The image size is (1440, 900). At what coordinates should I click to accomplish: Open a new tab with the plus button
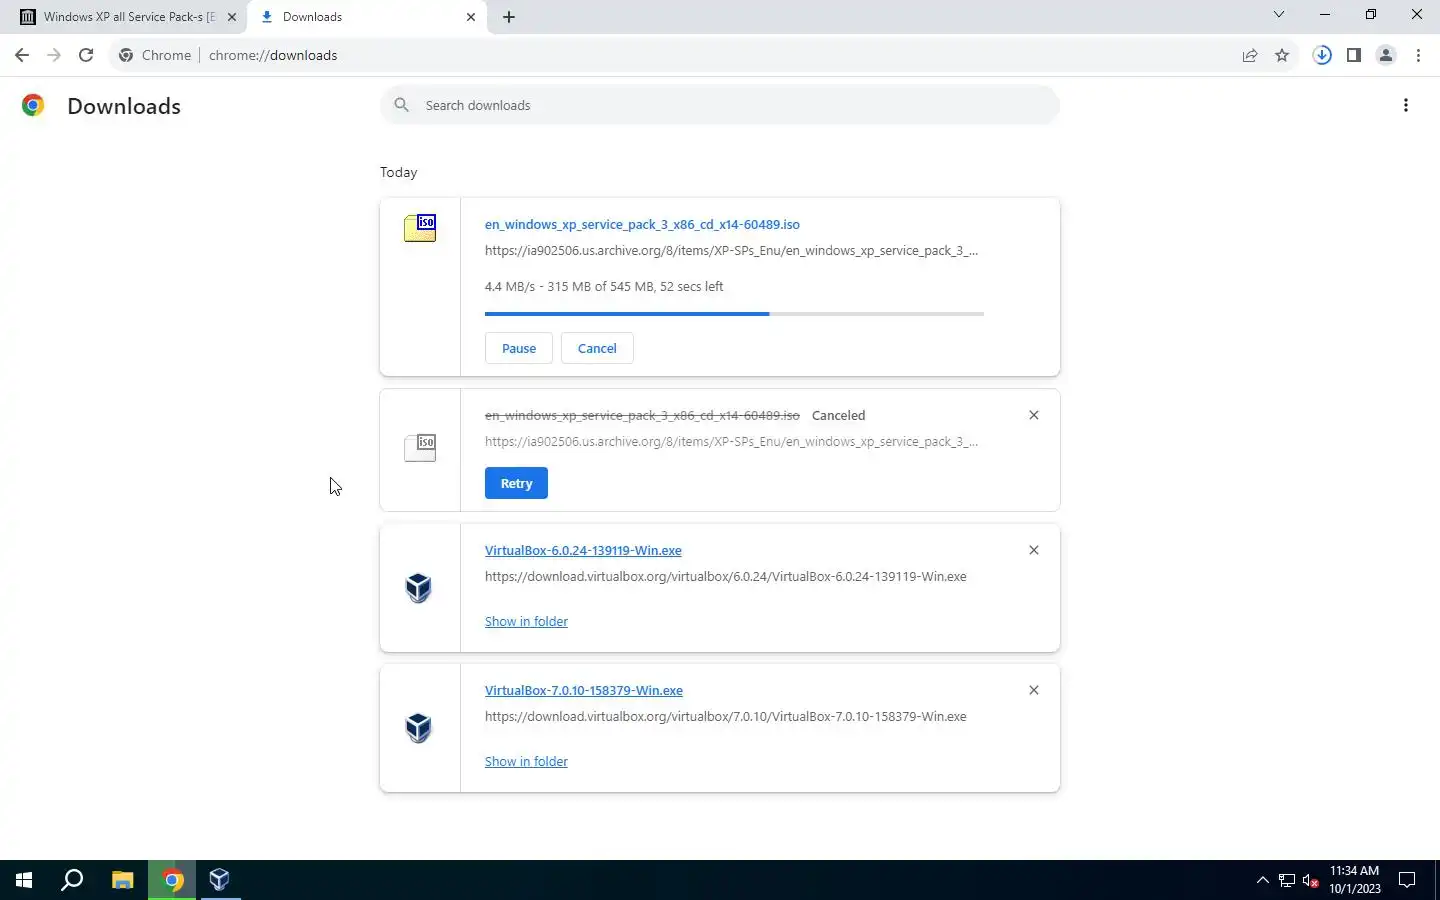pos(509,17)
